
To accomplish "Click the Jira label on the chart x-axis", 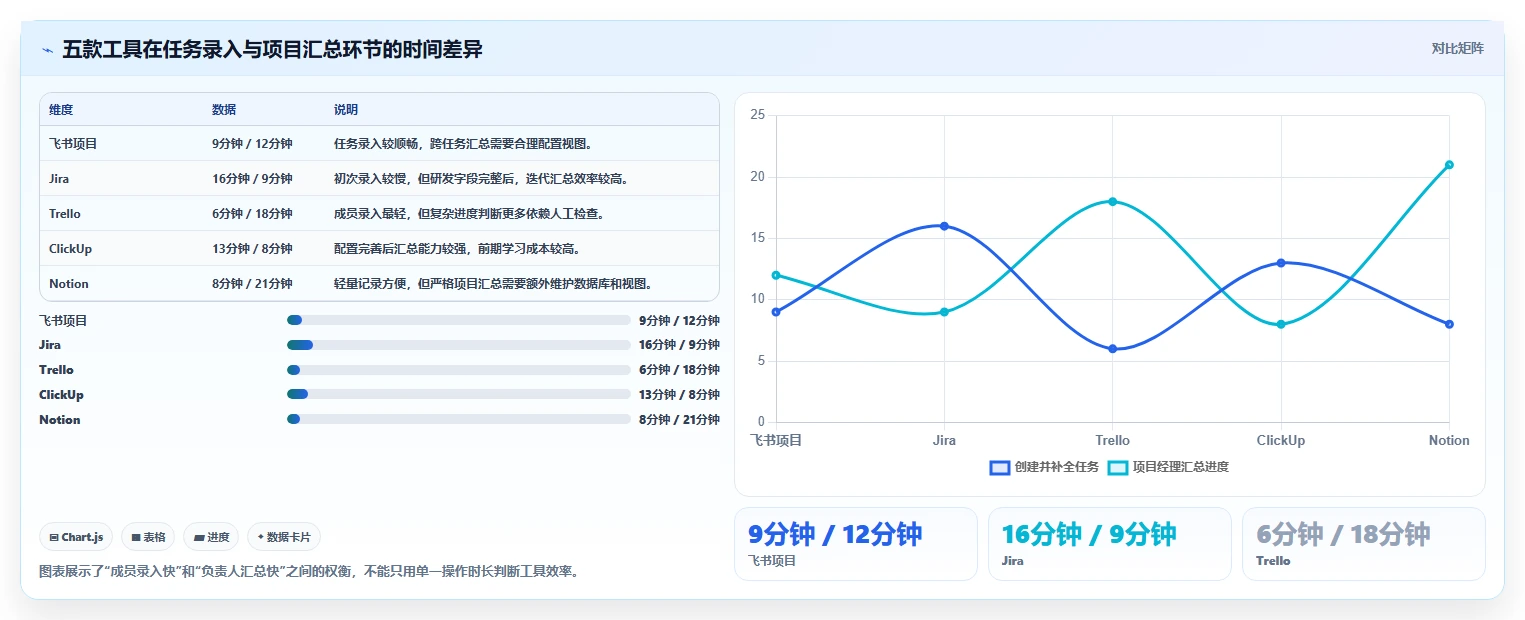I will 944,441.
